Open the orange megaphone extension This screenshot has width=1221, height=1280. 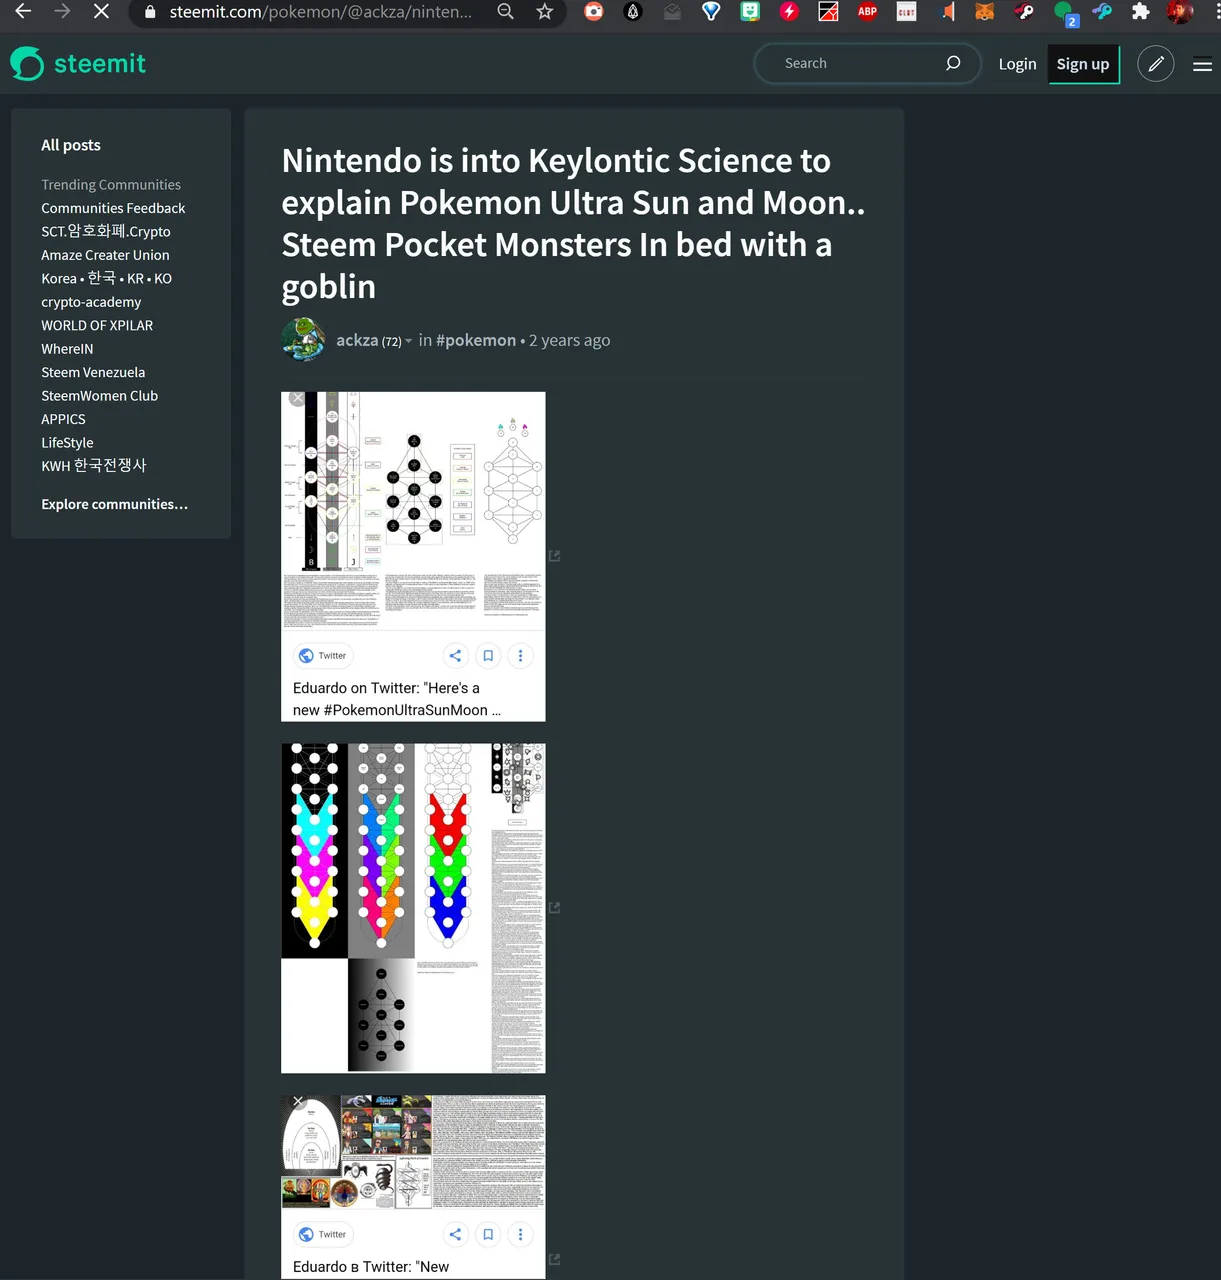pos(946,12)
